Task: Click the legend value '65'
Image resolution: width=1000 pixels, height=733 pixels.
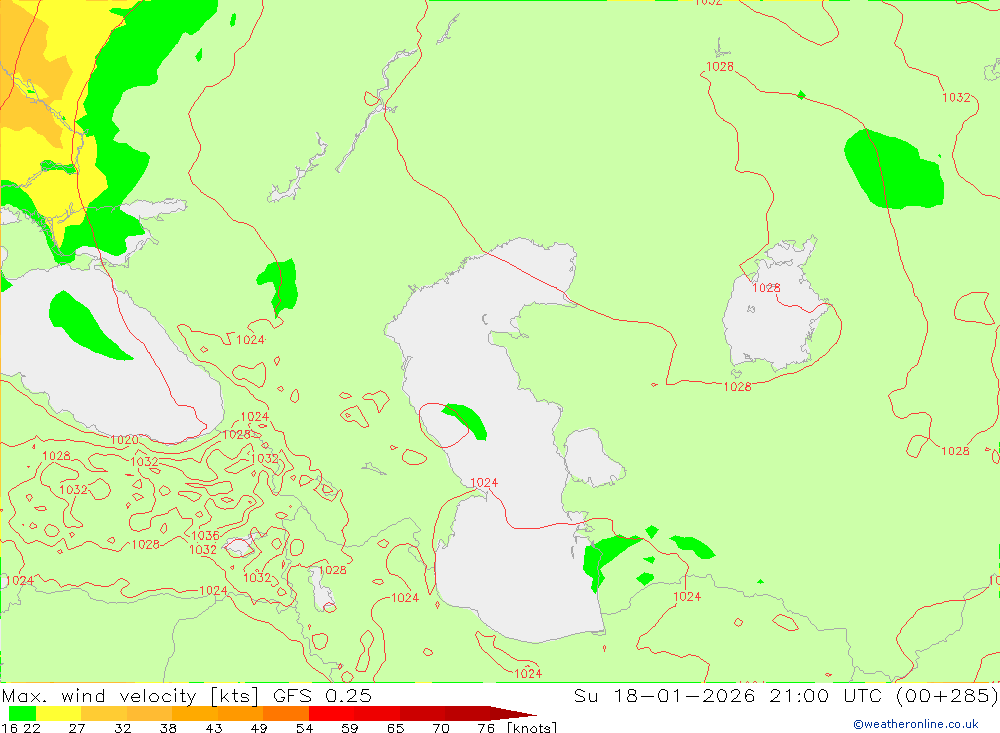Action: [395, 727]
